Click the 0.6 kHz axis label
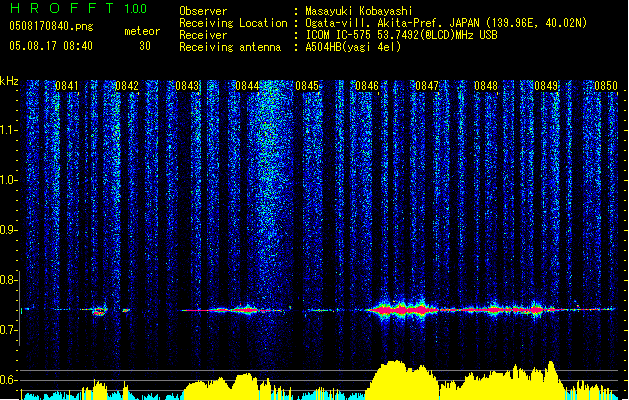 [8, 380]
